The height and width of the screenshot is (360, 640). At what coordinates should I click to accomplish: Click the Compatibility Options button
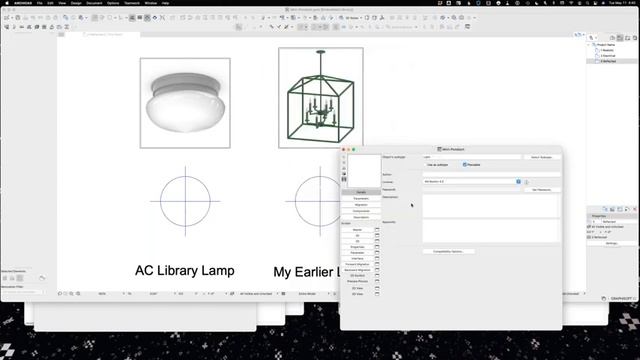pos(448,251)
